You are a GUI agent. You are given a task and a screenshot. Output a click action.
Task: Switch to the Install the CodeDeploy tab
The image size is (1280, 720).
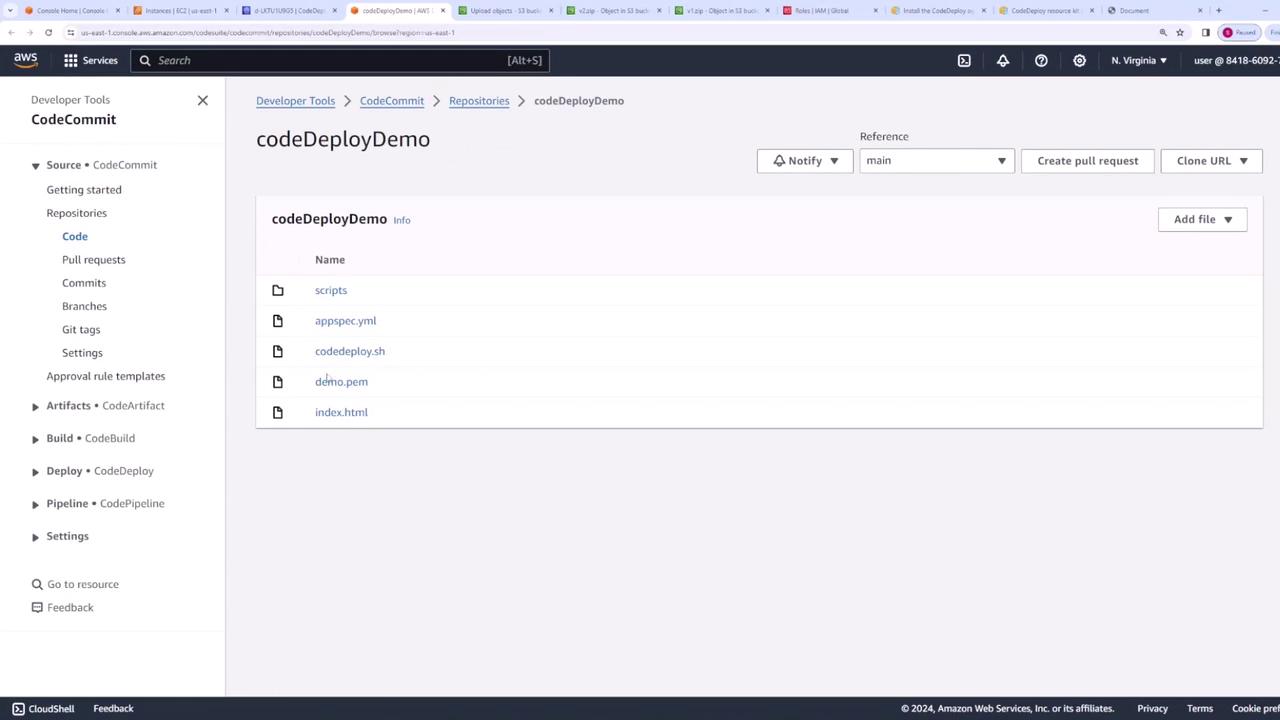pyautogui.click(x=938, y=10)
